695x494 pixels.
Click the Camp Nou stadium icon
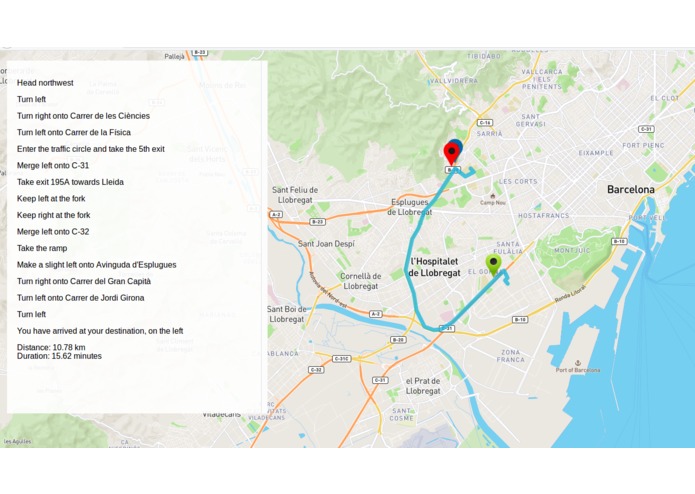492,196
